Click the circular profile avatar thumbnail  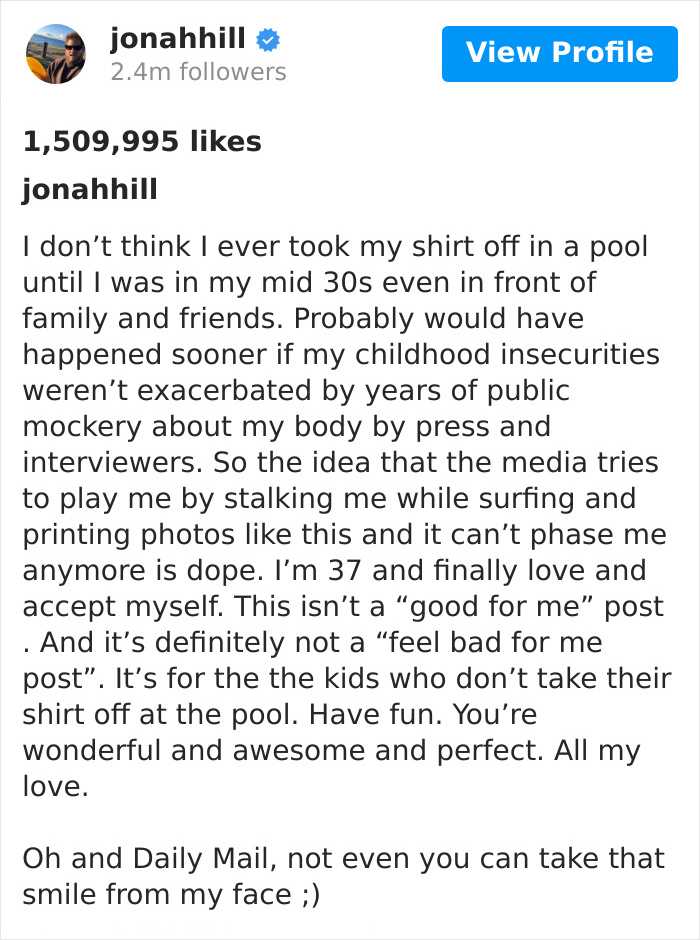pos(55,53)
